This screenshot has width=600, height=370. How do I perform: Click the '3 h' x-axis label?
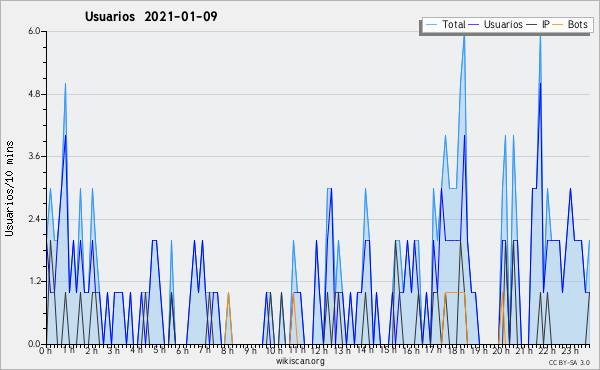tap(113, 351)
